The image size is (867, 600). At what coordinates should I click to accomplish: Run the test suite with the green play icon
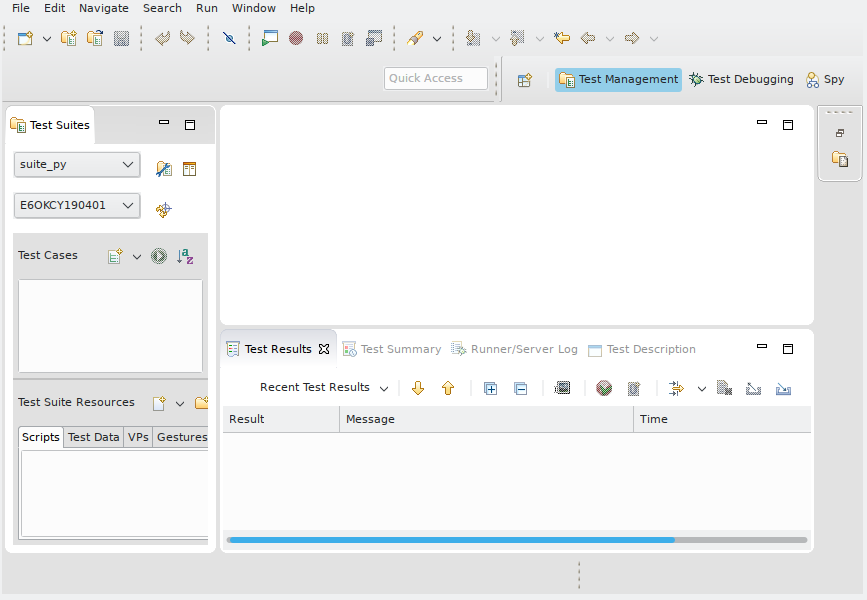pos(158,256)
